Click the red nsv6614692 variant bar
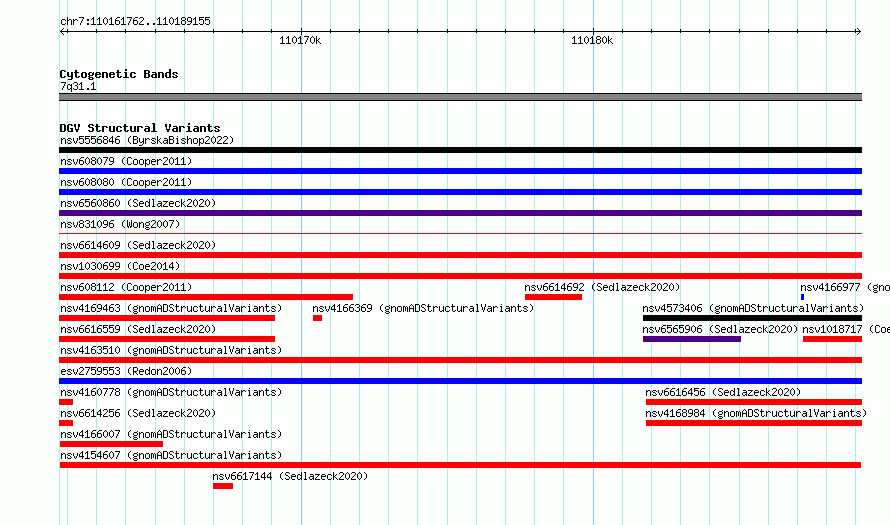 point(553,297)
